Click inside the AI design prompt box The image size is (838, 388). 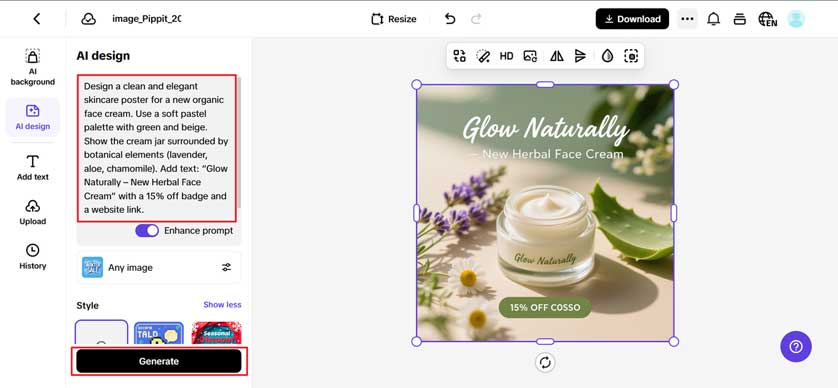157,148
